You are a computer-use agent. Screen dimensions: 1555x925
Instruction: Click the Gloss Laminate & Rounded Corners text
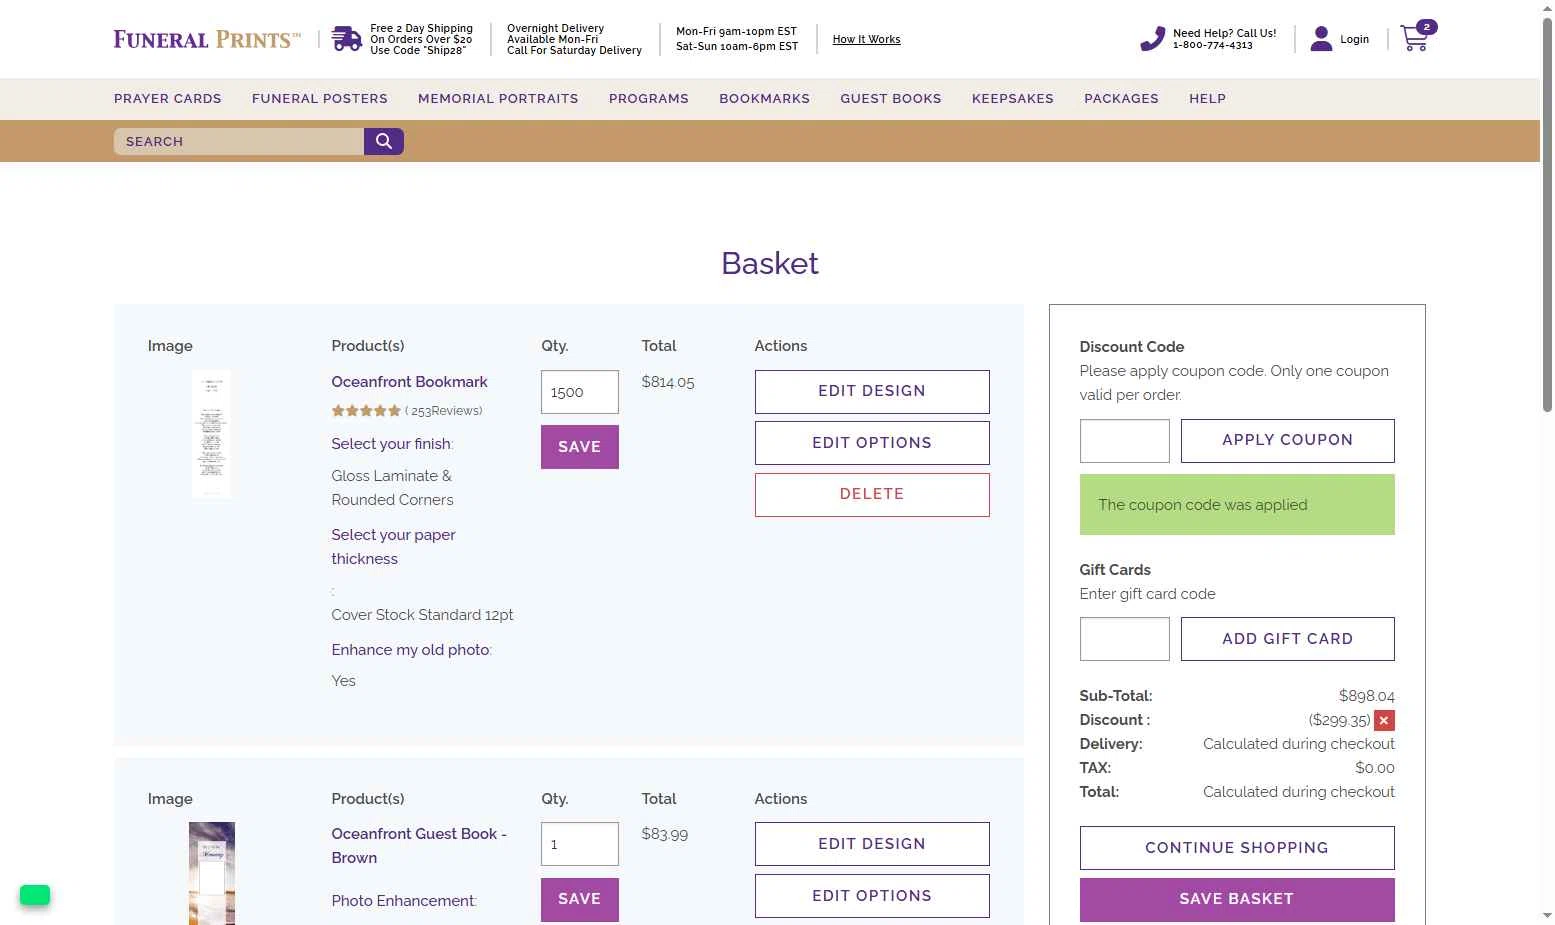[392, 488]
